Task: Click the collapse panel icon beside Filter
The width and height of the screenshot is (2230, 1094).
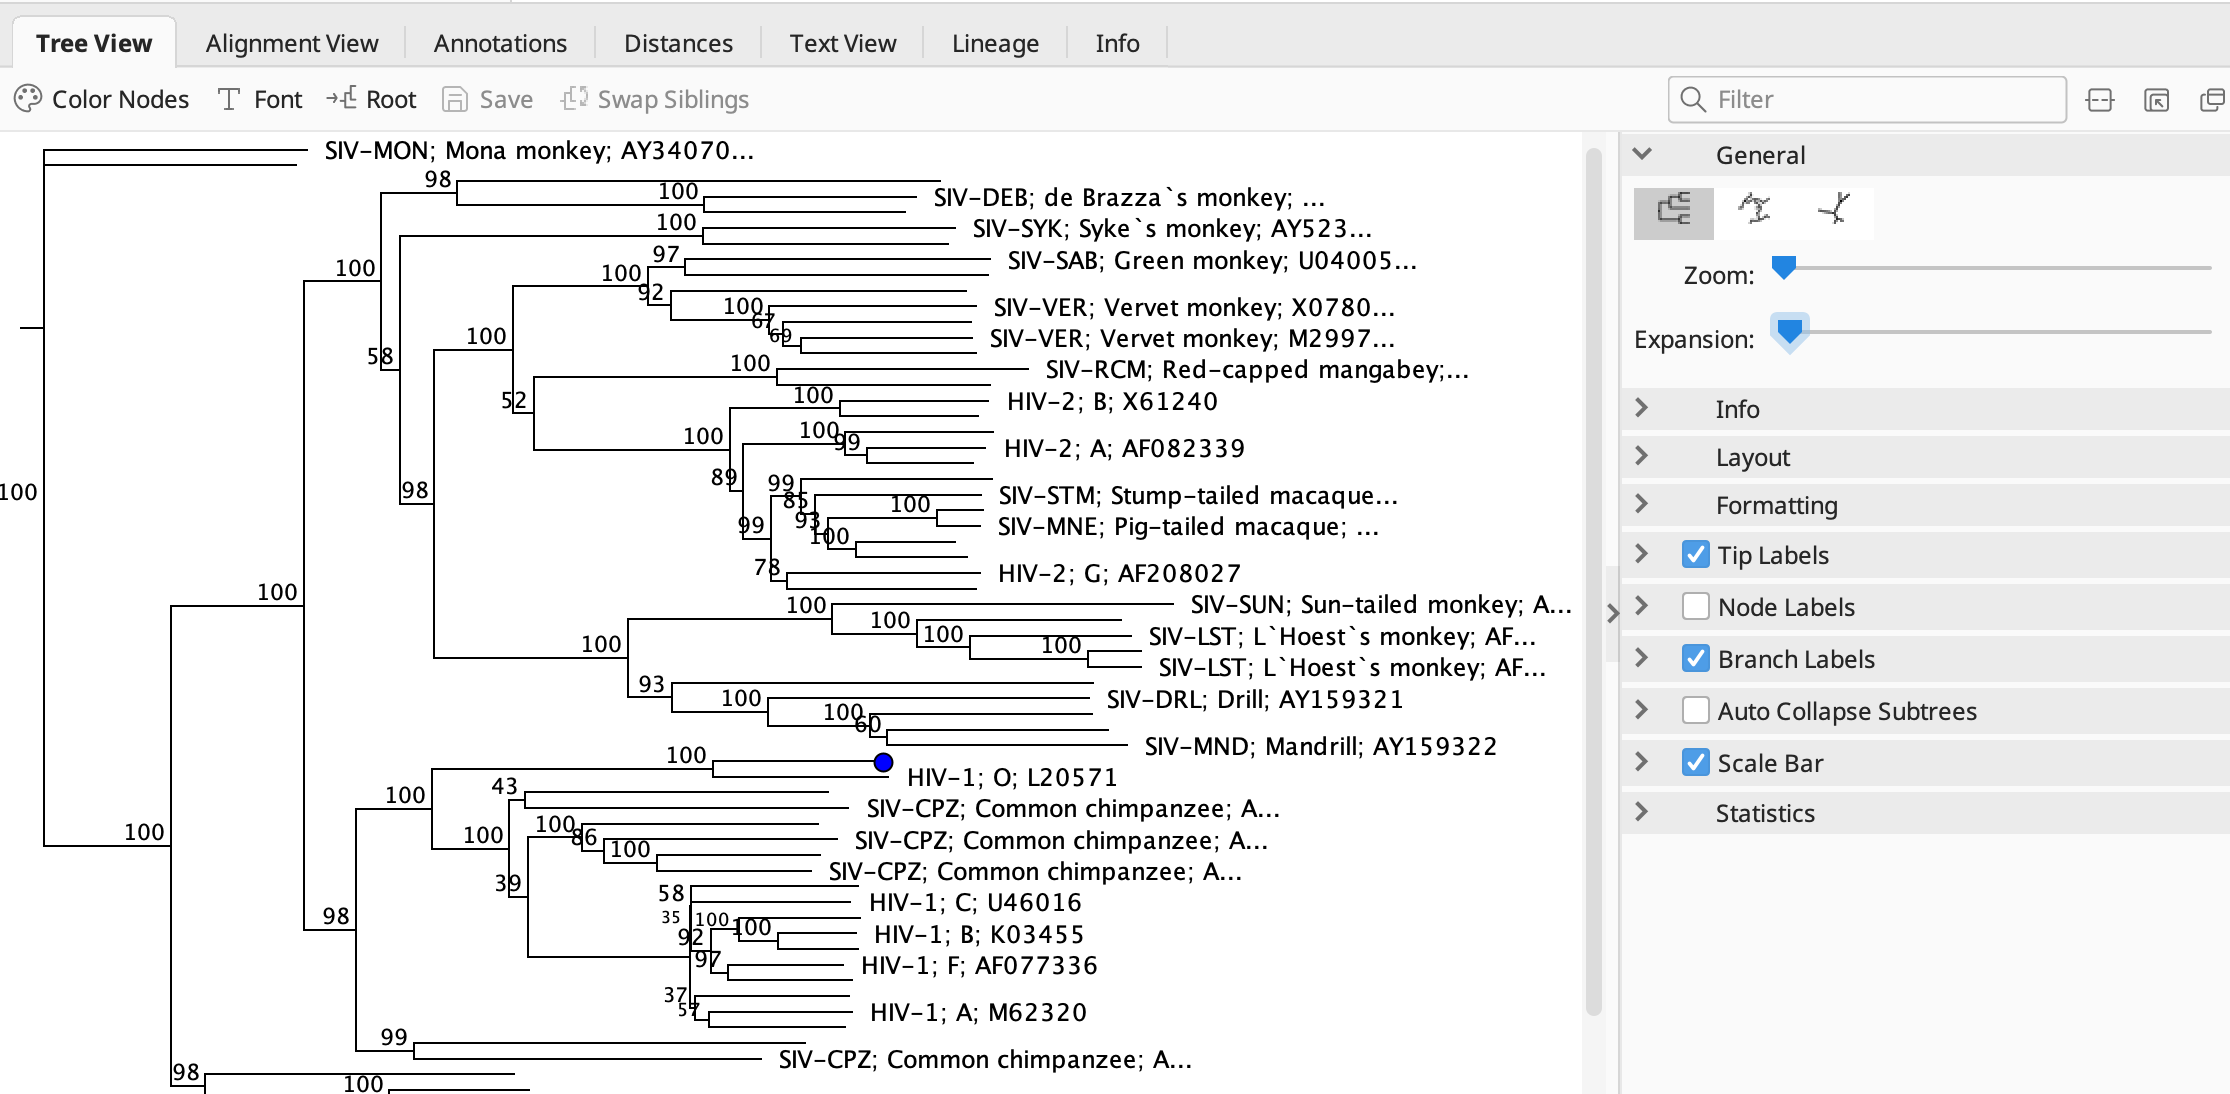Action: 2100,100
